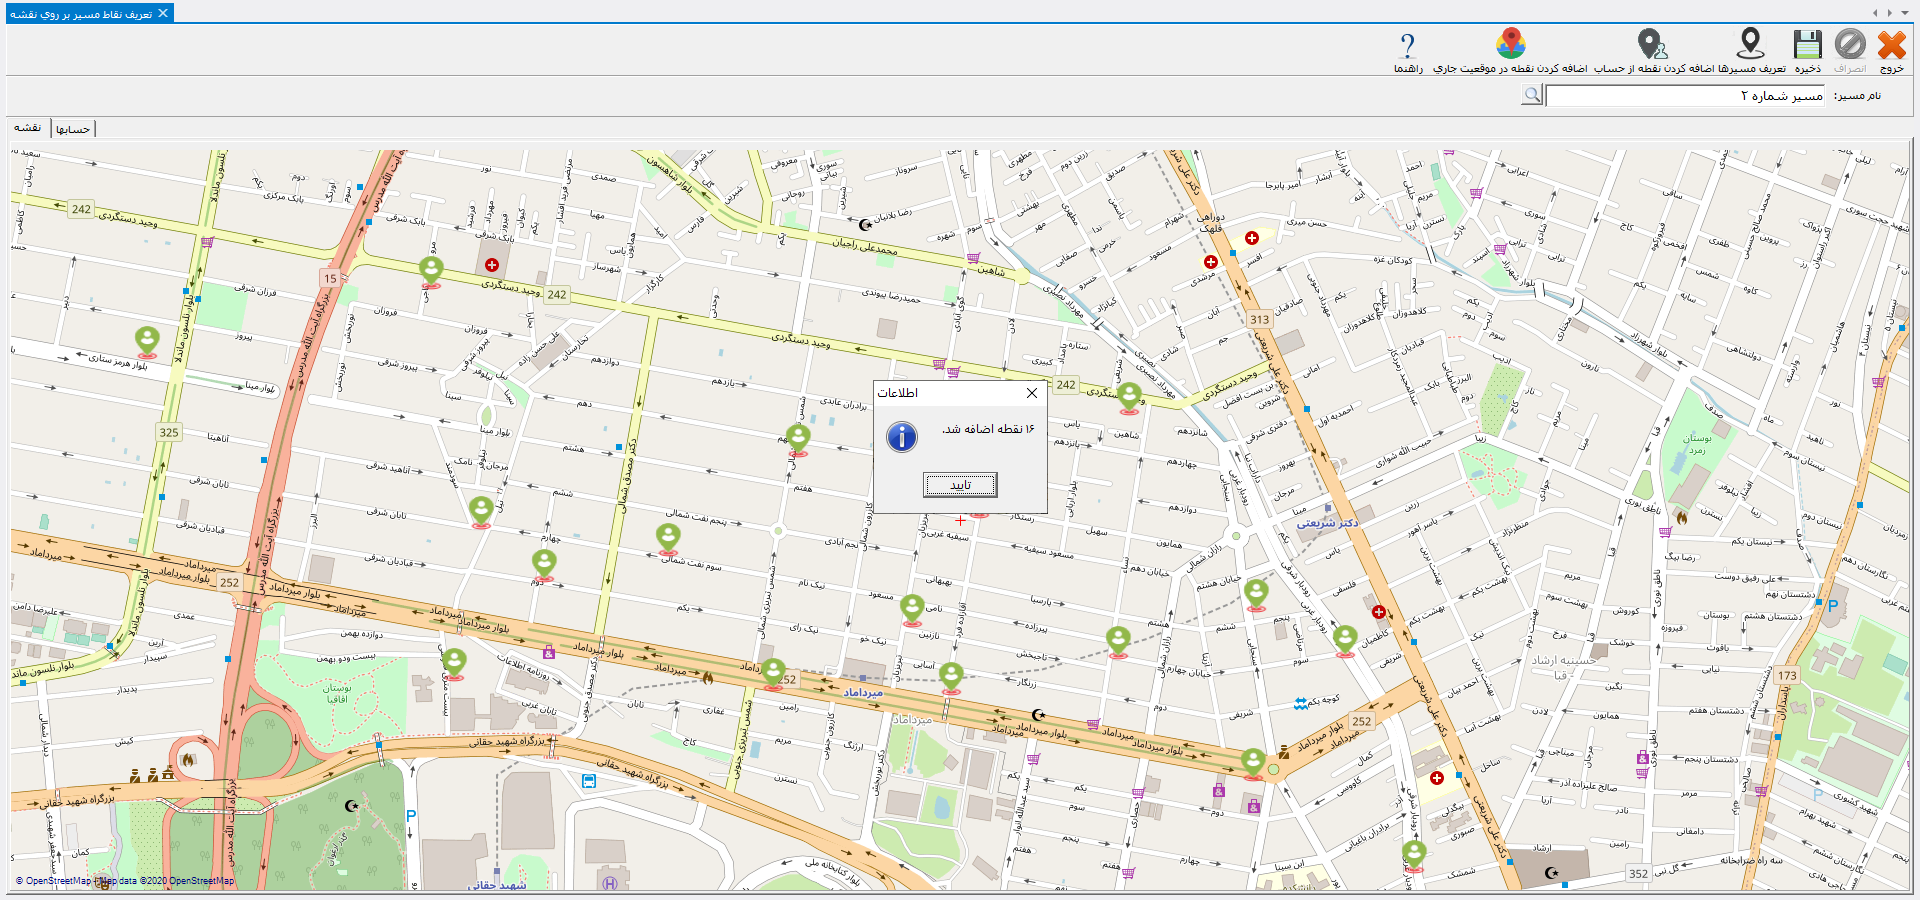Select green marker near بلوار هرمز ستاری
Image resolution: width=1920 pixels, height=900 pixels.
147,341
